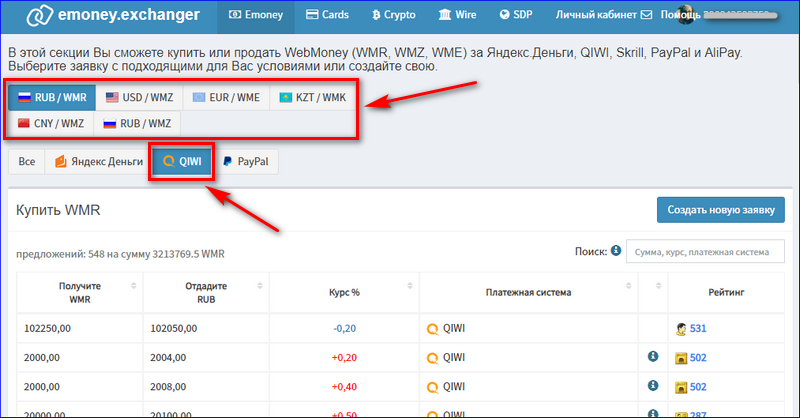Open the Emoney section tab
800x418 pixels.
[256, 15]
